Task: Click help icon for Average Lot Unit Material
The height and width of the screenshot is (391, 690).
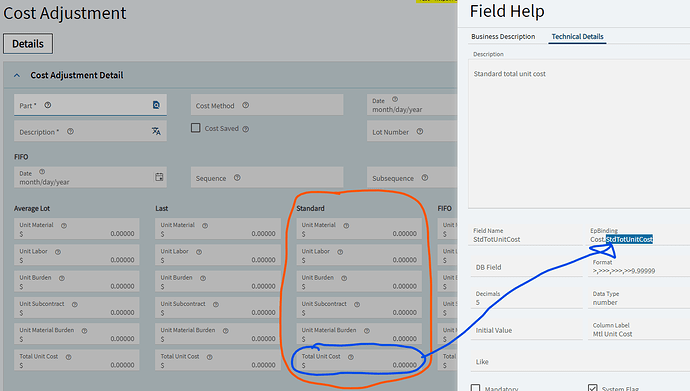Action: [64, 226]
